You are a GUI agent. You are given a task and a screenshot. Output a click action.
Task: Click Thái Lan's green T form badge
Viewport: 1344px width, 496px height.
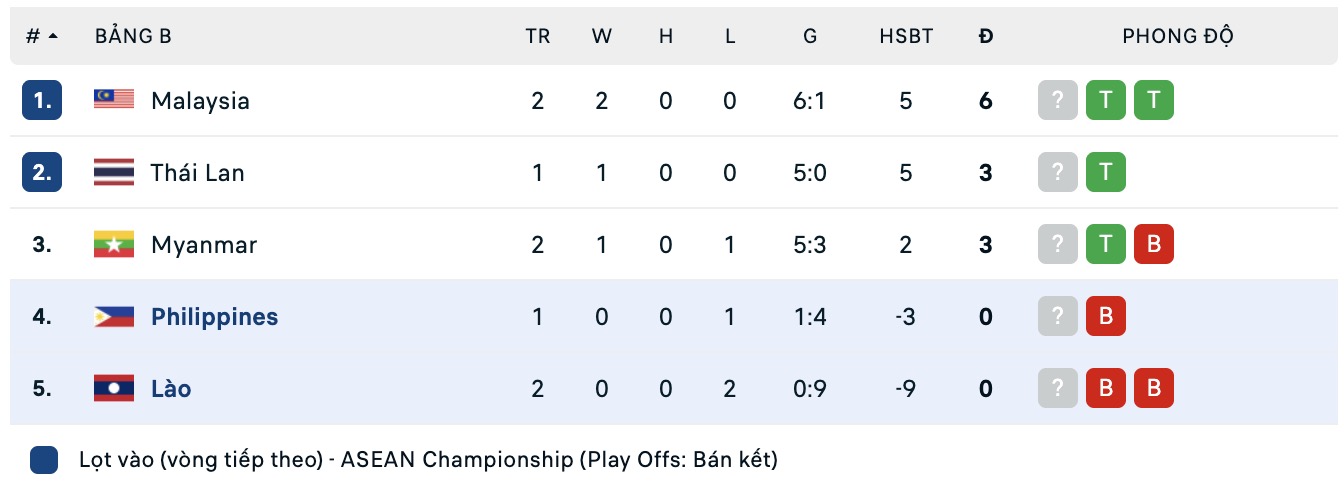pos(1106,172)
